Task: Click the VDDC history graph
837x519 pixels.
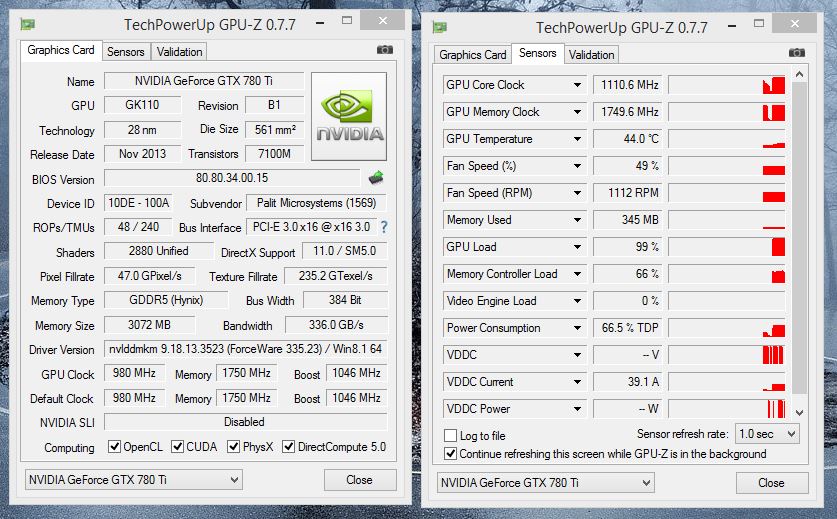Action: pyautogui.click(x=727, y=355)
